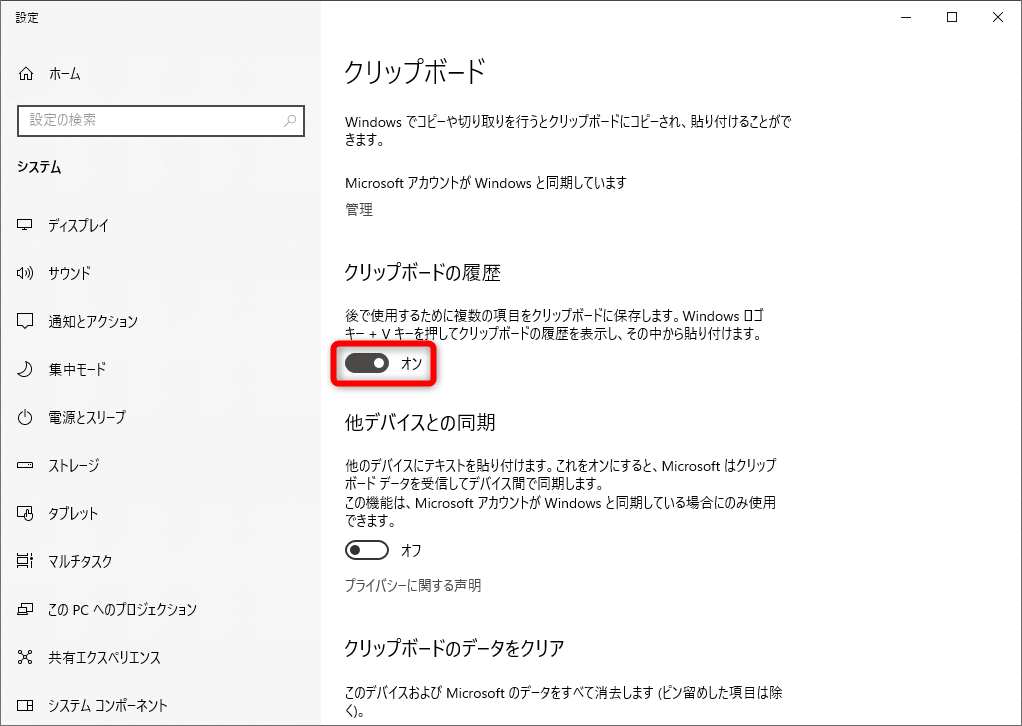The height and width of the screenshot is (726, 1022).
Task: Turn off クリップボードの履歴
Action: click(x=366, y=365)
